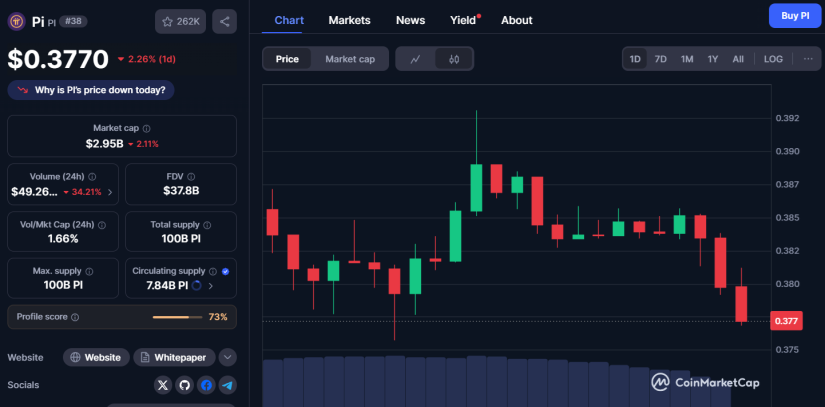This screenshot has height=407, width=825.
Task: Open the About tab
Action: click(x=517, y=21)
